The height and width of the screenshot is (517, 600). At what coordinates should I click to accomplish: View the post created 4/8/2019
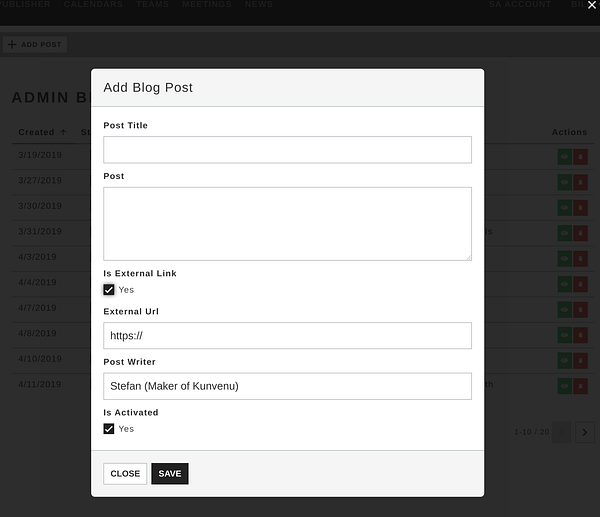pyautogui.click(x=564, y=335)
